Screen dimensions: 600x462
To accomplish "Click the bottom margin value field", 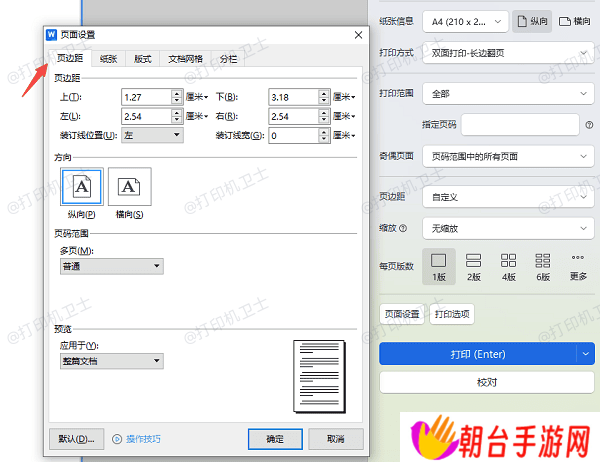I will tap(293, 97).
